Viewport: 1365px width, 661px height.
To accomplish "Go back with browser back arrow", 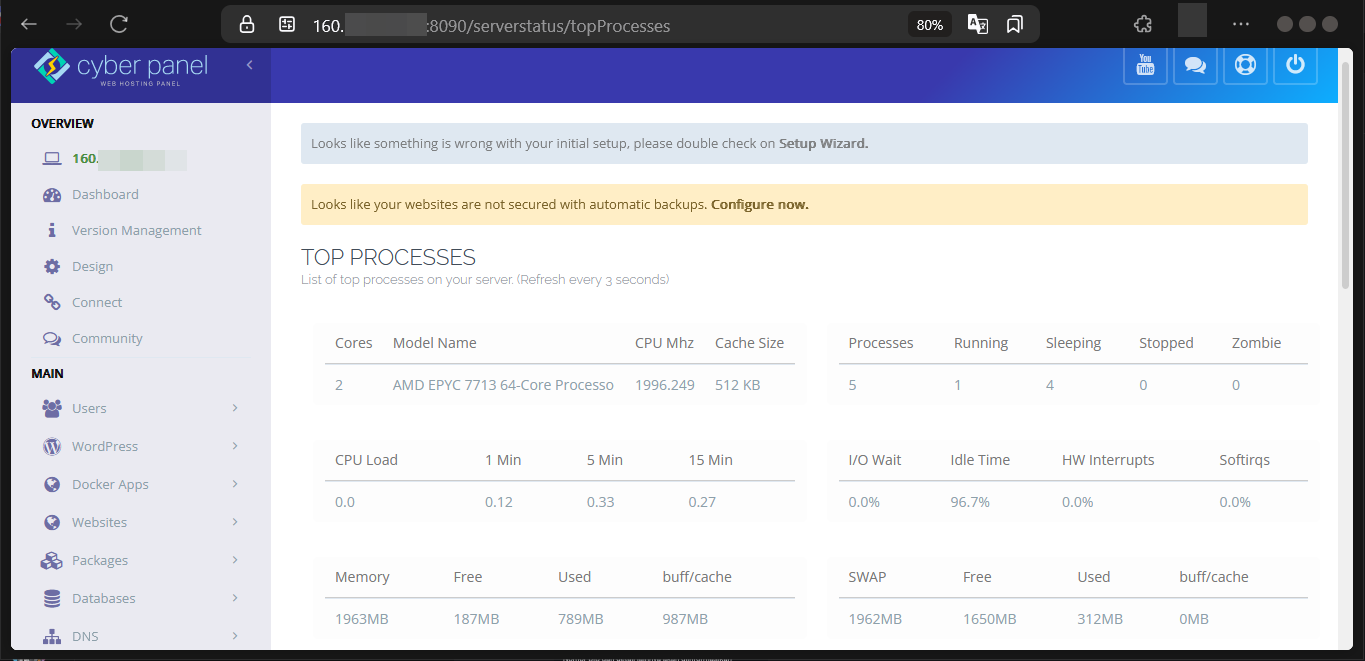I will point(29,25).
